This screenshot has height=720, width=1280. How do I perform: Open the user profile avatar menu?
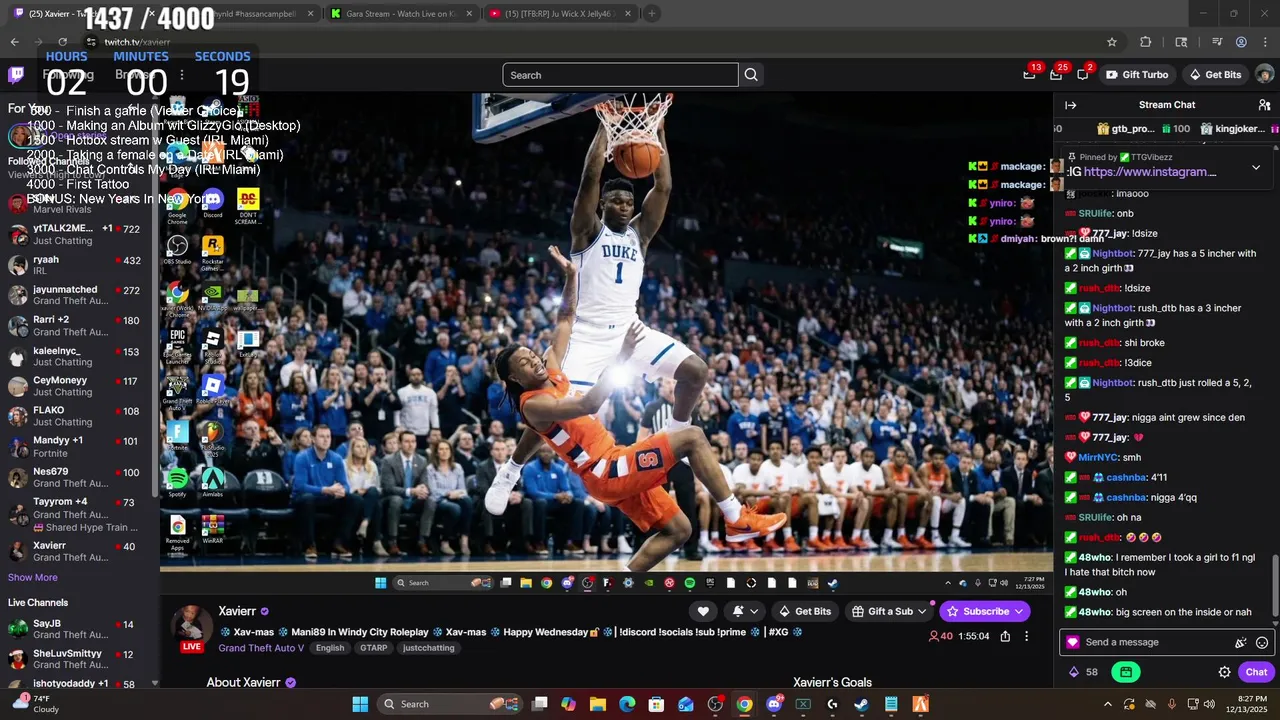[x=1264, y=75]
